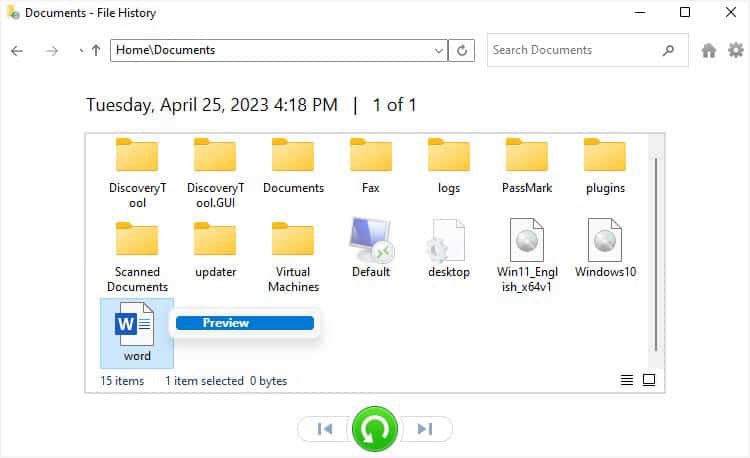Click the vertical scrollbar in file pane
750x458 pixels.
click(656, 253)
